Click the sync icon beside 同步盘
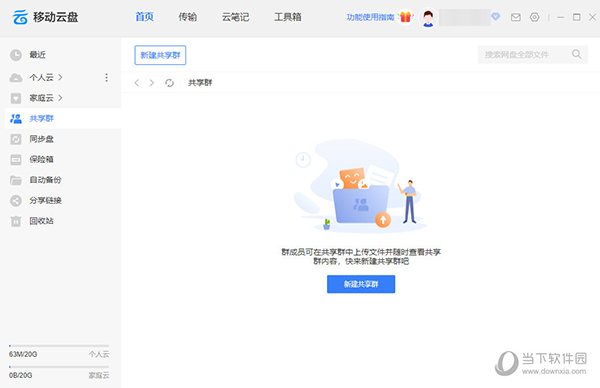Viewport: 600px width, 388px height. [16, 139]
